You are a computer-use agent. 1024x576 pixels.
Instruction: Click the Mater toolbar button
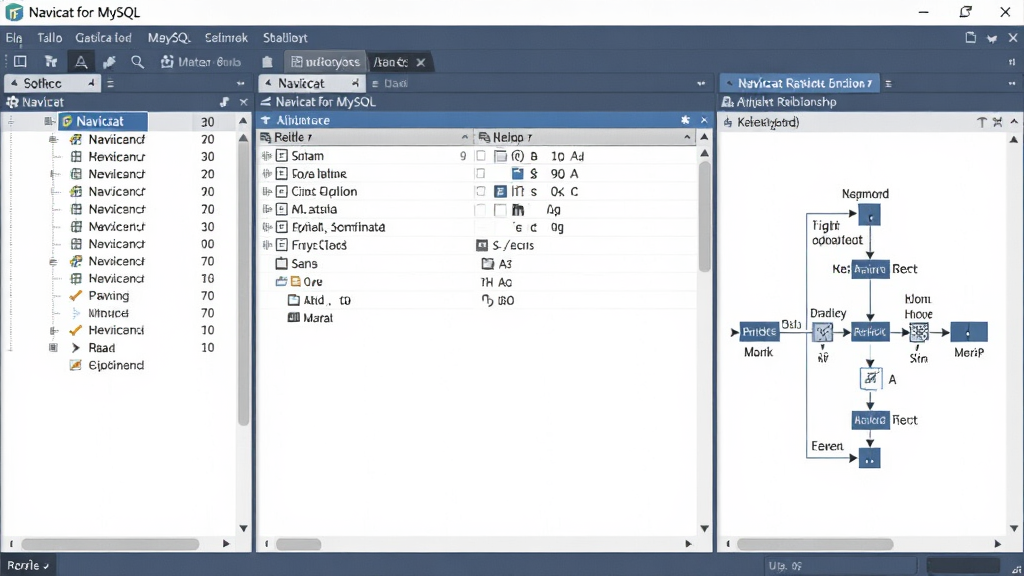(201, 62)
